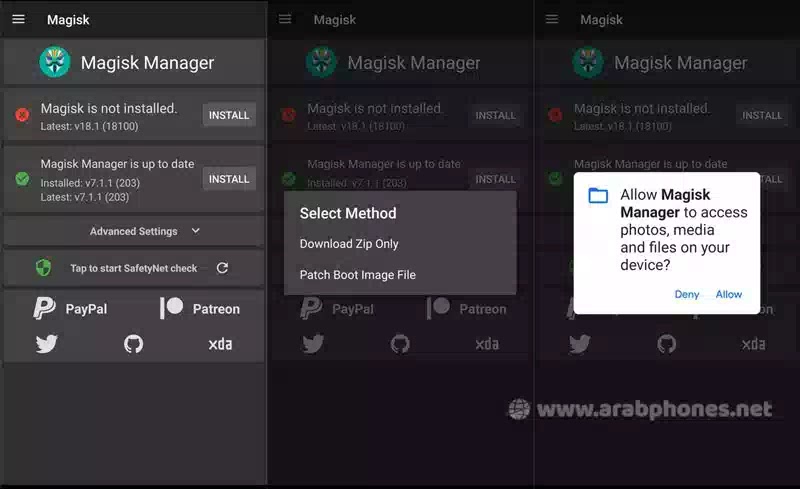Open the Patreon link in left screen
This screenshot has width=800, height=489.
click(199, 309)
